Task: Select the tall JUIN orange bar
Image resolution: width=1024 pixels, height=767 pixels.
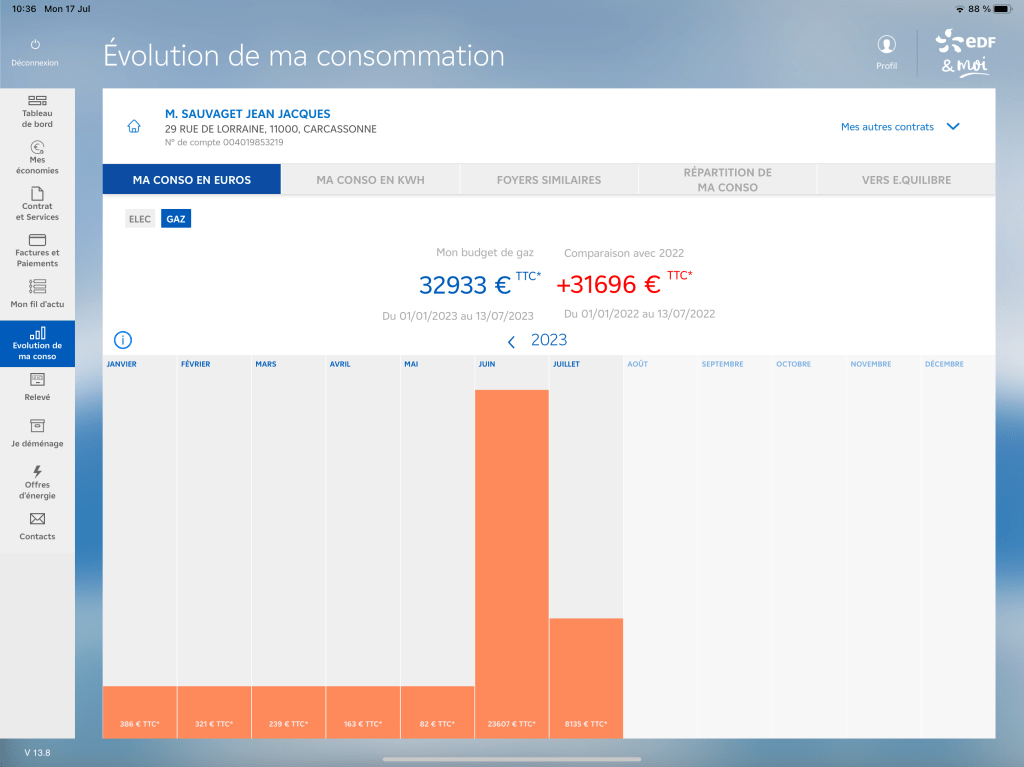Action: (512, 560)
